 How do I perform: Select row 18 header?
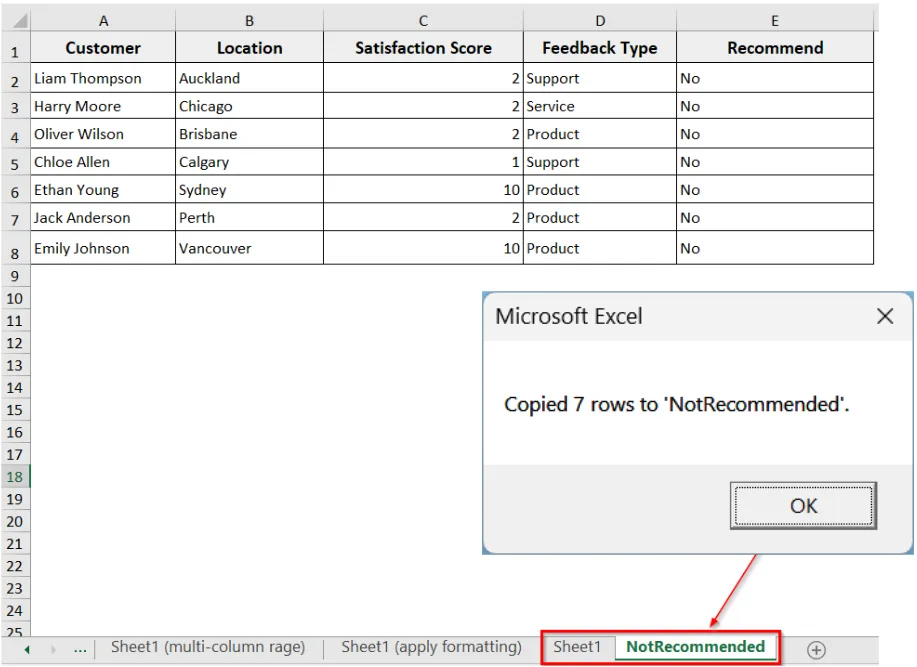click(15, 477)
